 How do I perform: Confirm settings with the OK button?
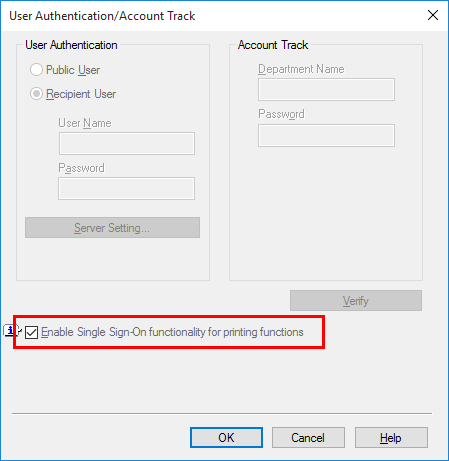pyautogui.click(x=226, y=438)
